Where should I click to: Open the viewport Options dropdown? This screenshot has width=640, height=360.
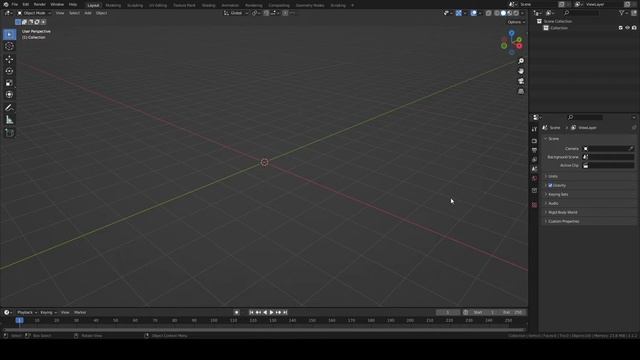coord(516,22)
